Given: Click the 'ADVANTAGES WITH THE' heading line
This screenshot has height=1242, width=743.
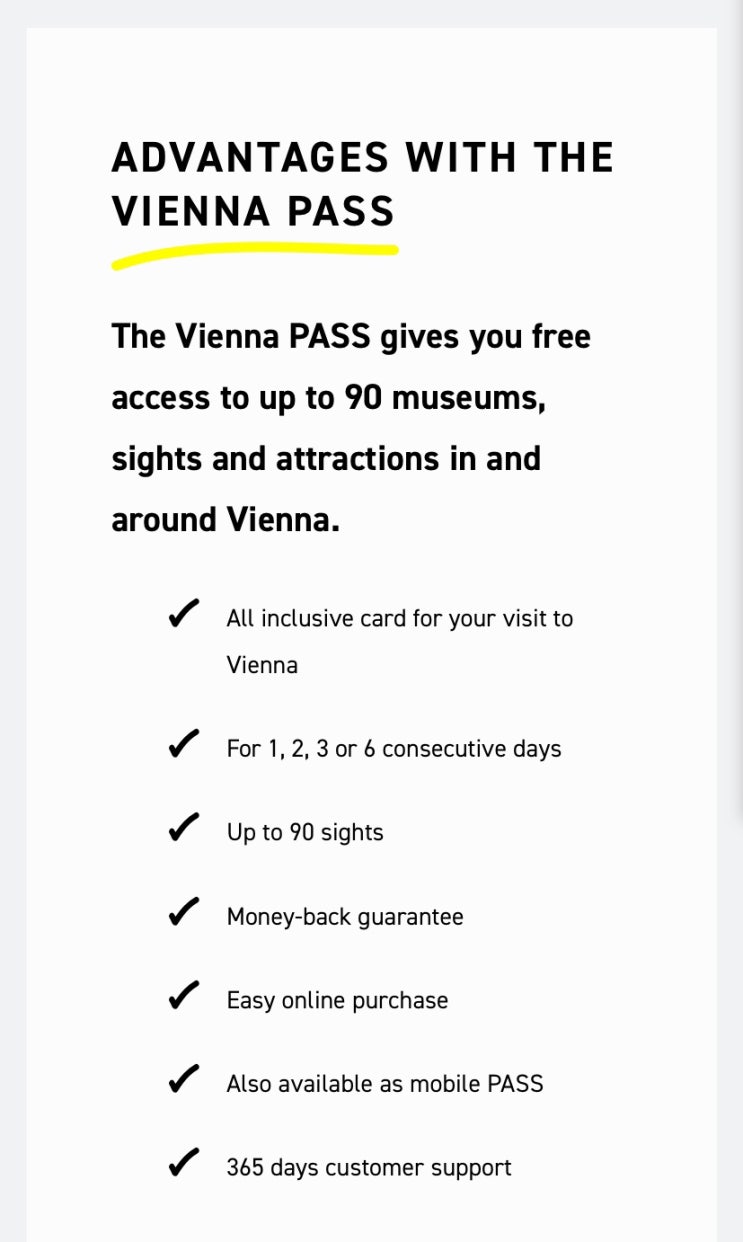Looking at the screenshot, I should point(362,158).
